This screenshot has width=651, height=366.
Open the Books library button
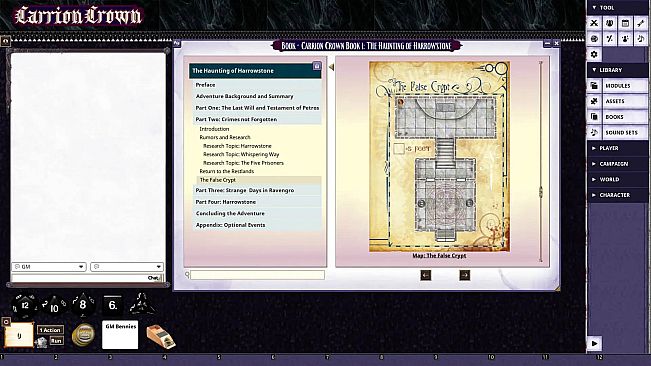[624, 117]
